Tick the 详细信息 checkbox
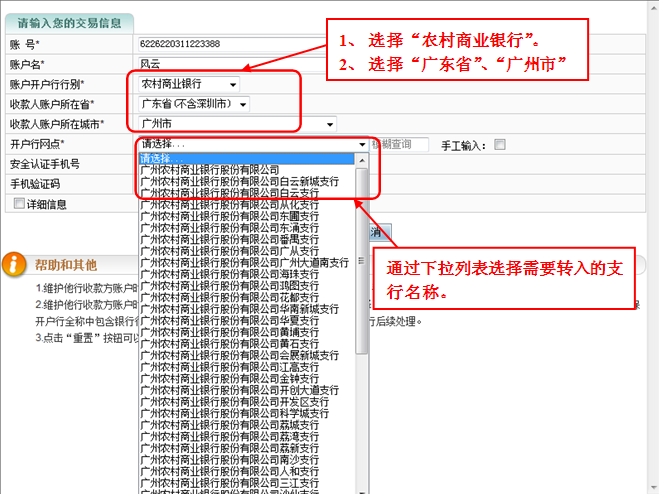This screenshot has height=494, width=659. (x=19, y=203)
